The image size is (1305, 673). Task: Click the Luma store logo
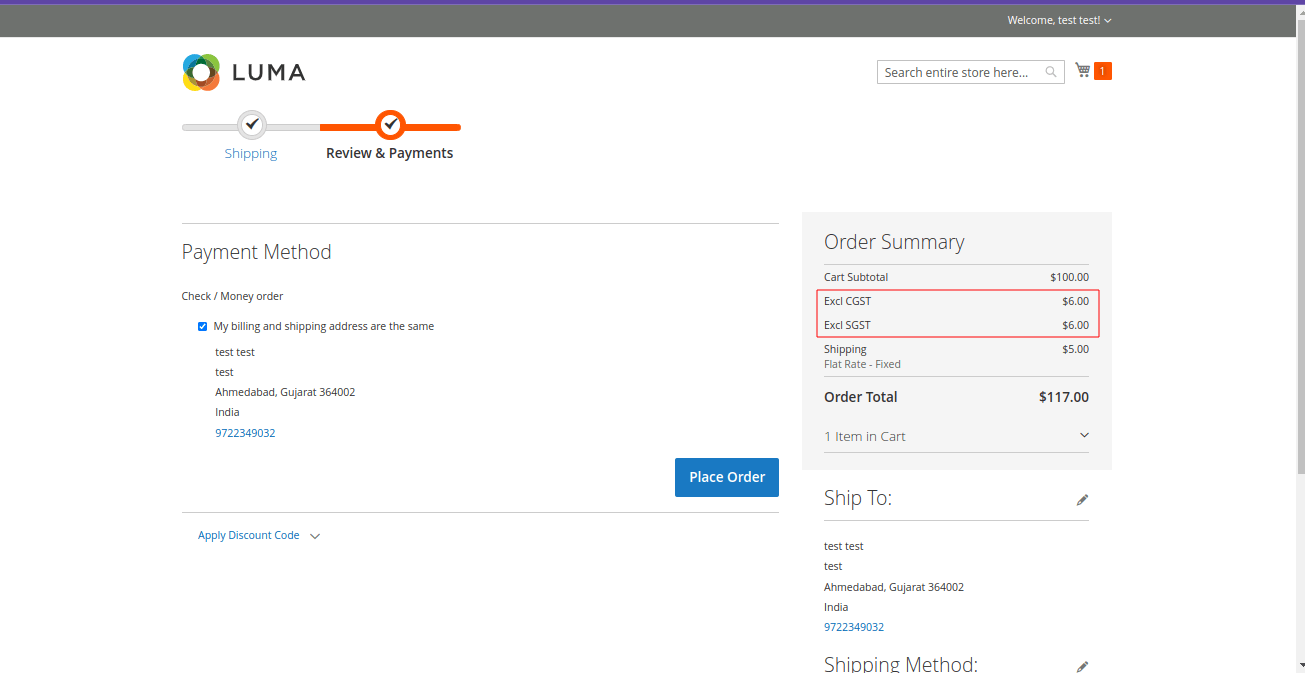243,72
